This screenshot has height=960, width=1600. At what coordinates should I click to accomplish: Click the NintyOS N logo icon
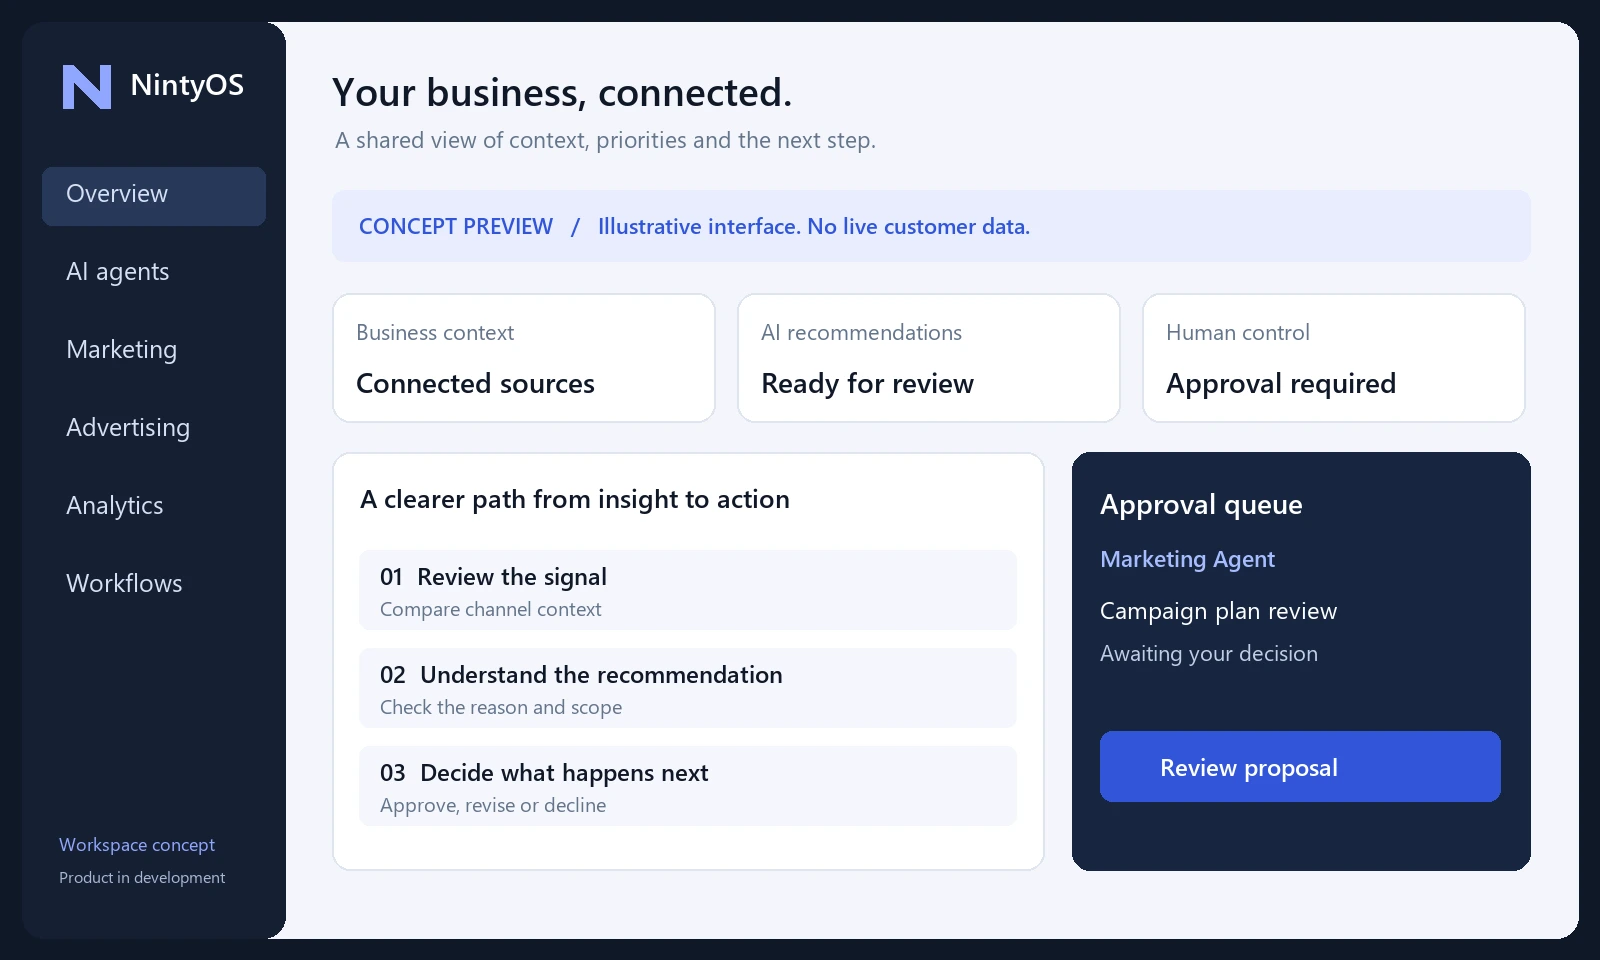click(87, 87)
